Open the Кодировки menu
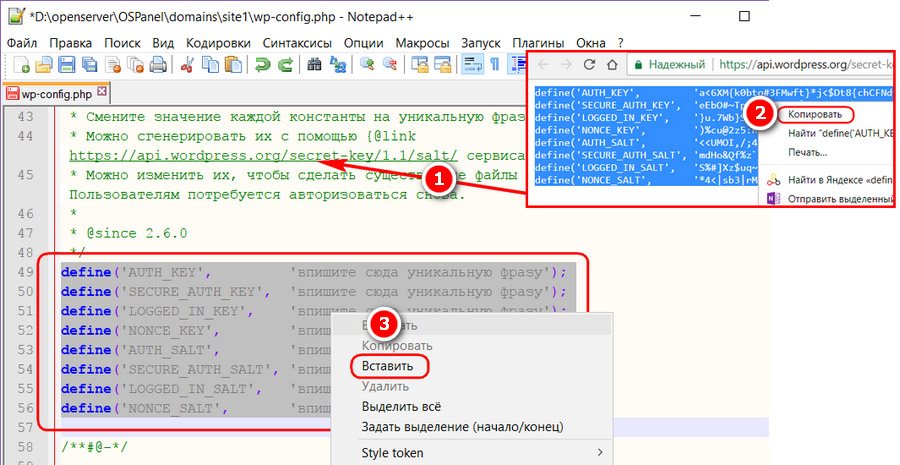This screenshot has height=465, width=900. click(218, 43)
